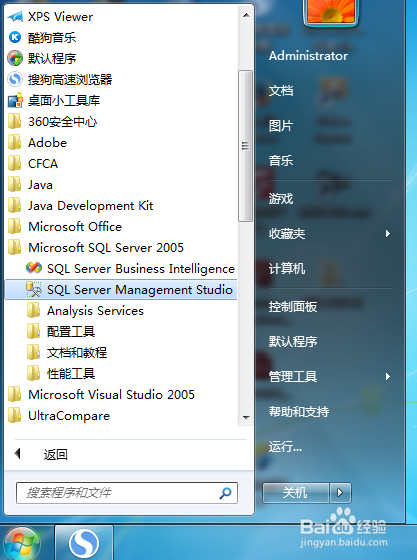Open 默认程序 in the right pane
This screenshot has height=560, width=417.
[x=293, y=341]
